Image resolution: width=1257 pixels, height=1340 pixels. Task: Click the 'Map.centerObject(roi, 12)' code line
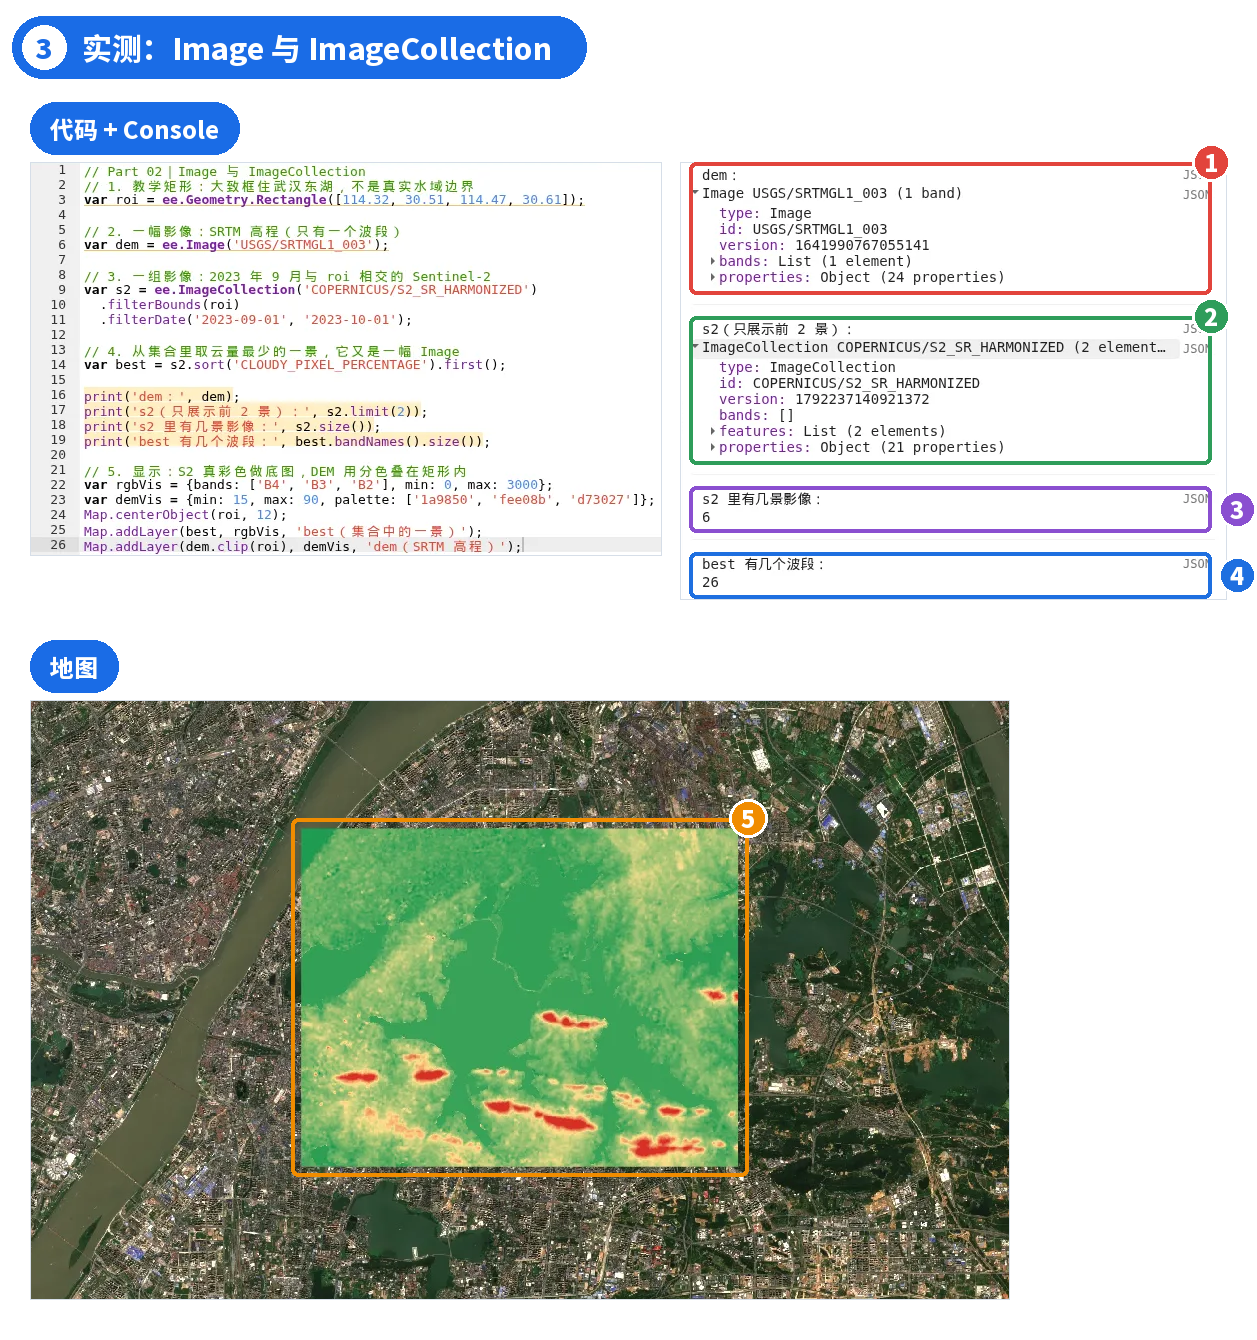click(185, 515)
